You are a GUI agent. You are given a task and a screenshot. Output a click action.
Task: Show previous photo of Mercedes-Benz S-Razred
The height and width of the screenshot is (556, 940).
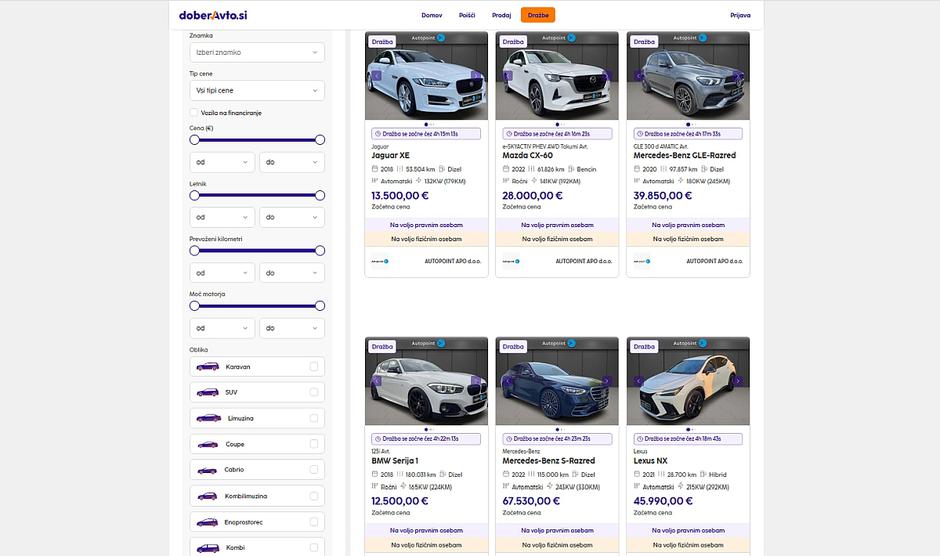[x=508, y=381]
